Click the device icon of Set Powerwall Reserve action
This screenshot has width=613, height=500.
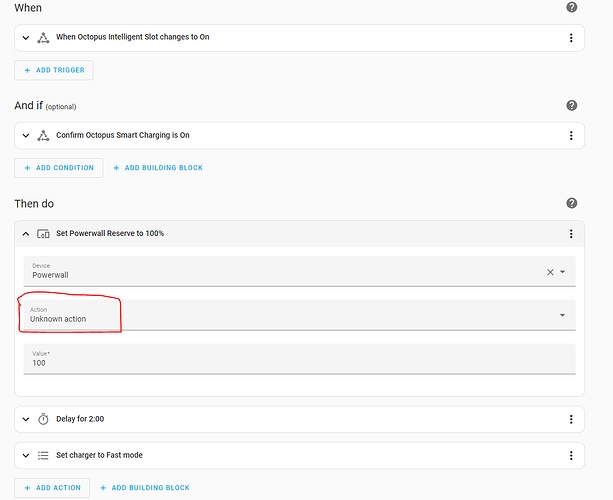coord(43,234)
